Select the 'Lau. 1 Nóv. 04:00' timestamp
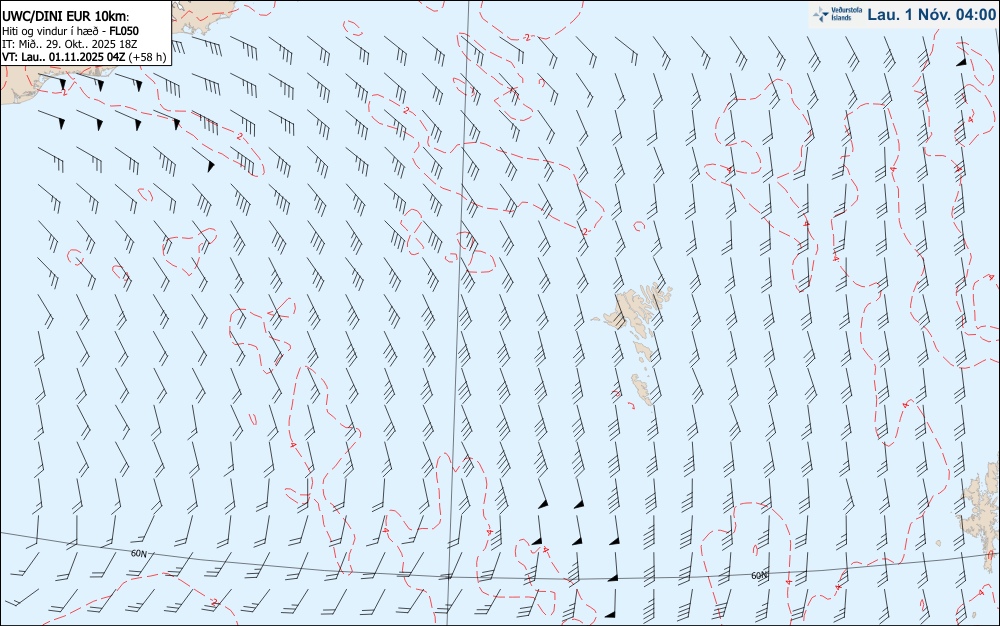Image resolution: width=1000 pixels, height=626 pixels. click(931, 14)
